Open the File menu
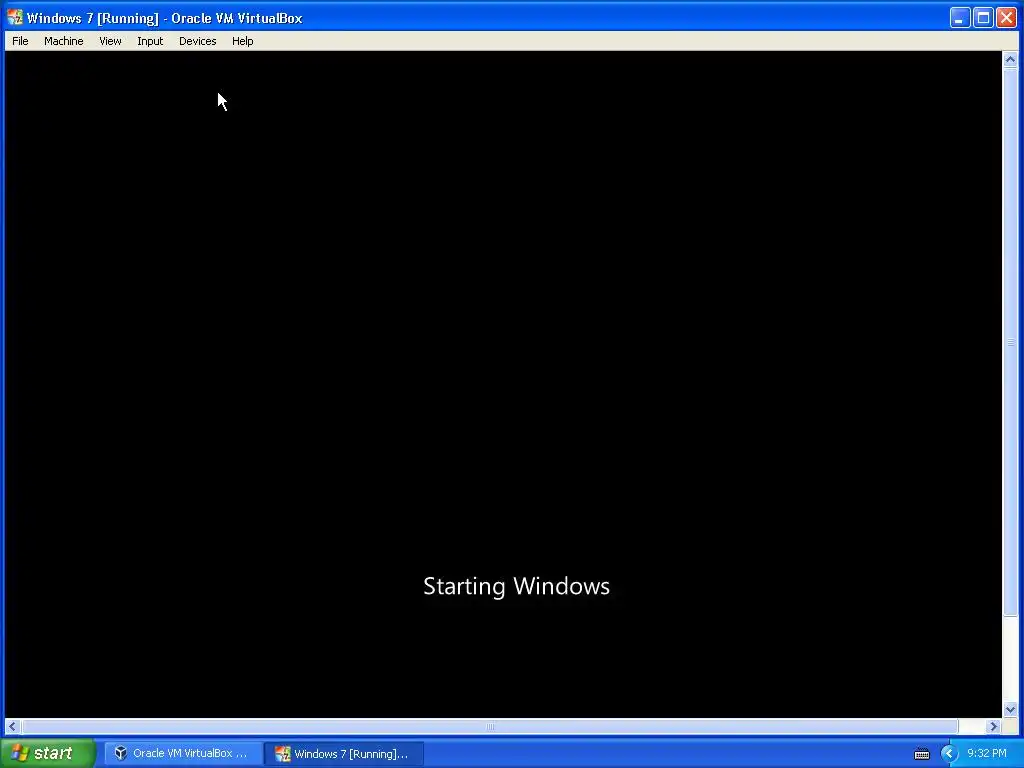 [x=20, y=41]
